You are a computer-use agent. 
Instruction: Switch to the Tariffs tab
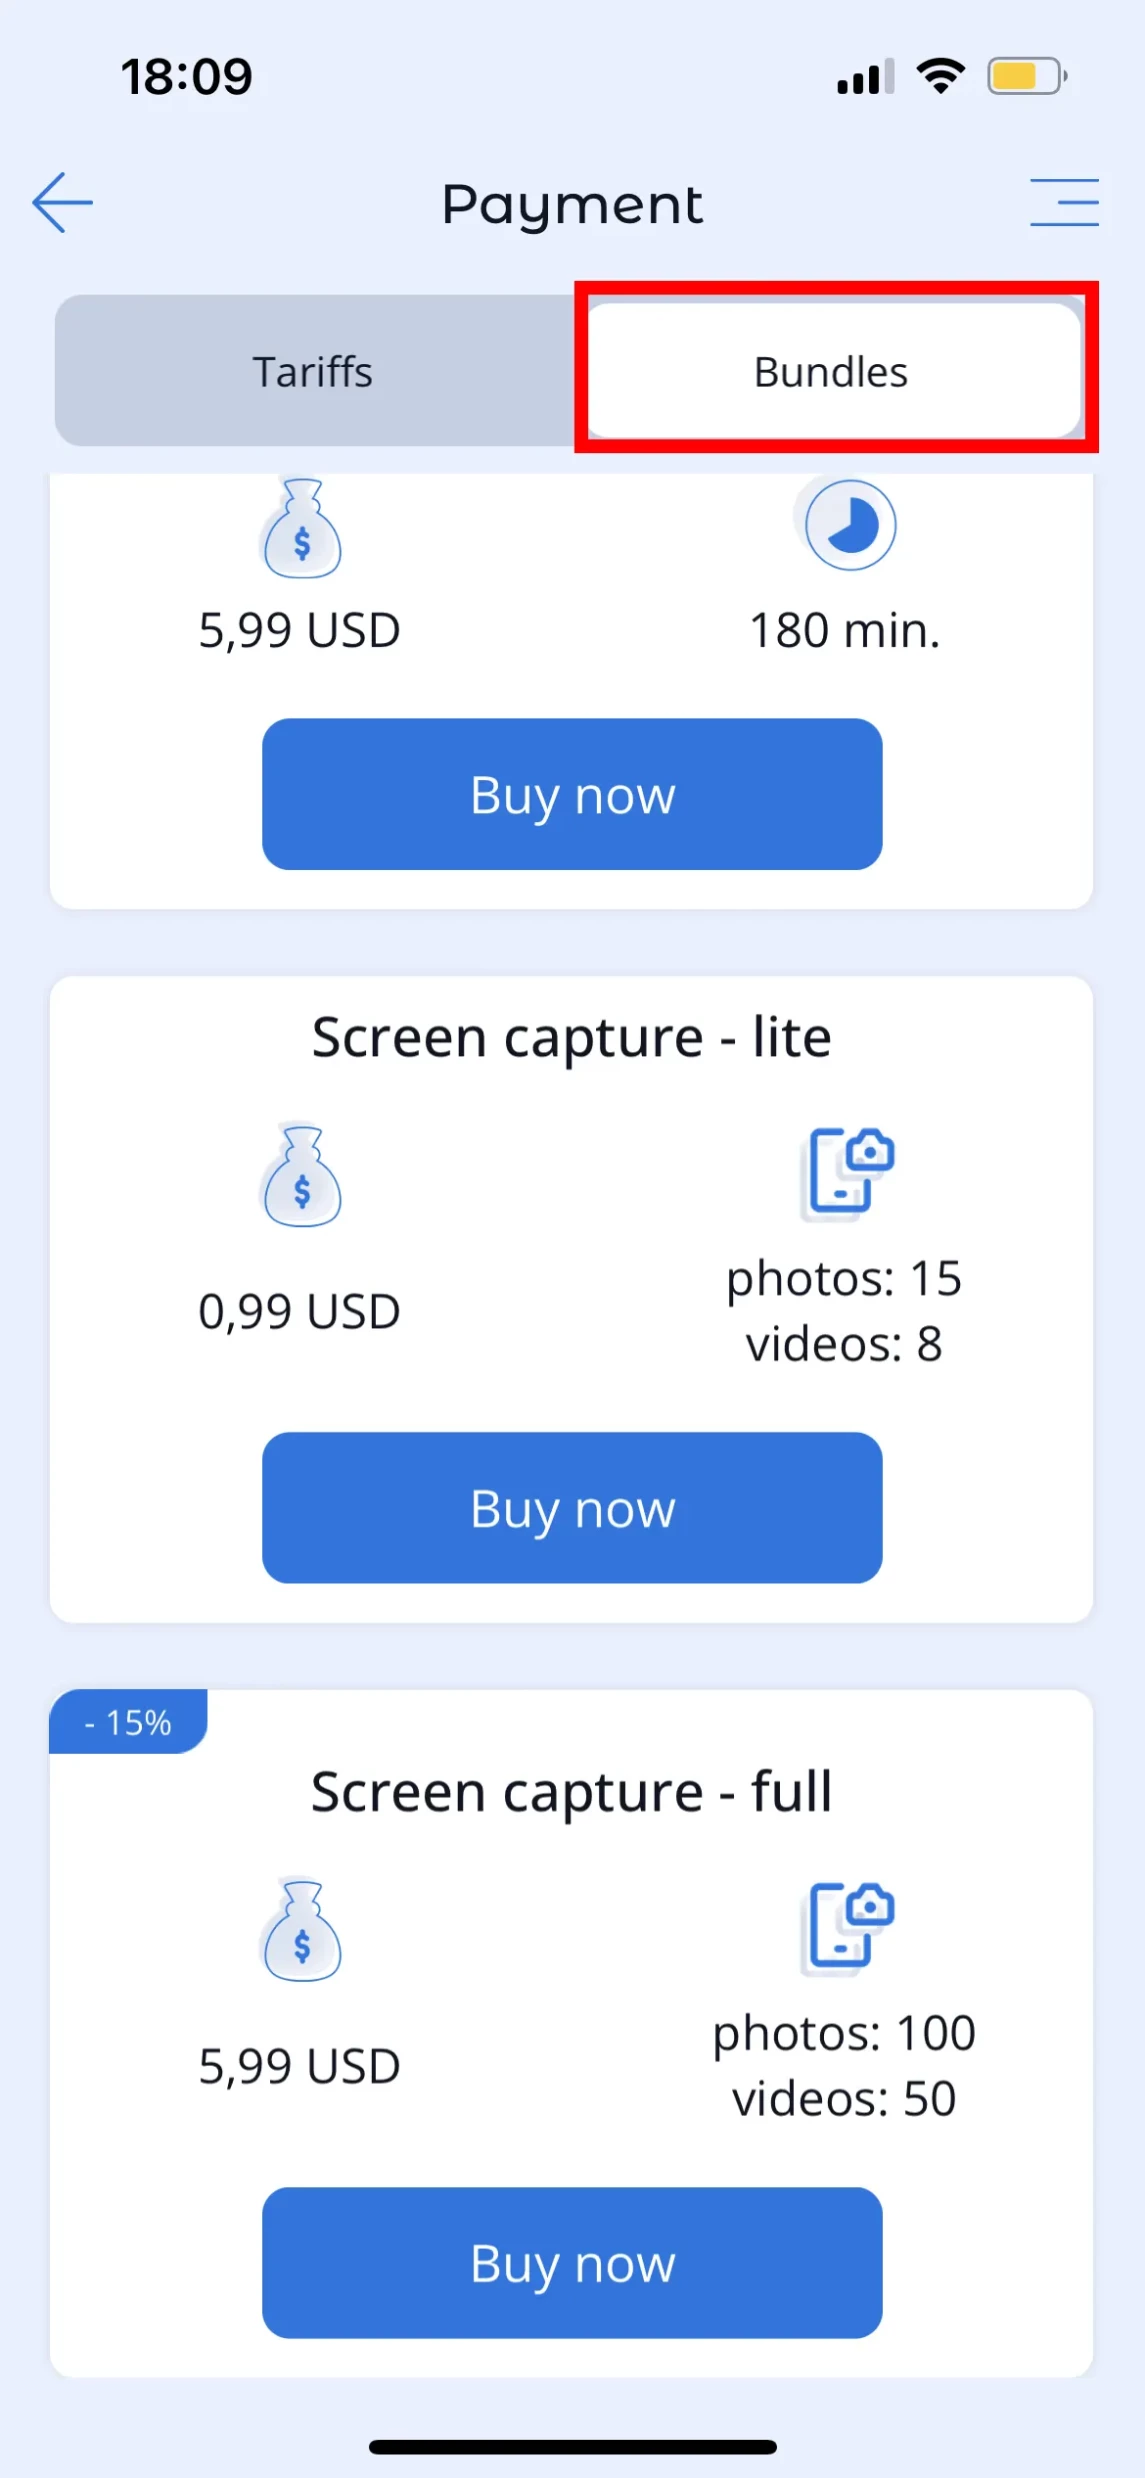tap(313, 372)
